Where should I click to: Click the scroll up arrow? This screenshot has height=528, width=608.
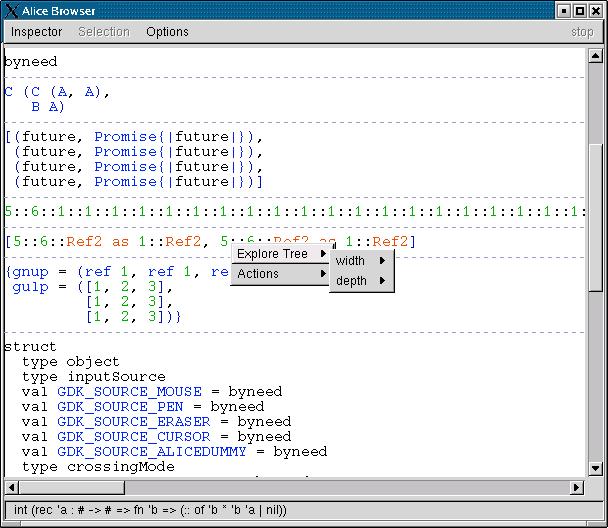[596, 54]
